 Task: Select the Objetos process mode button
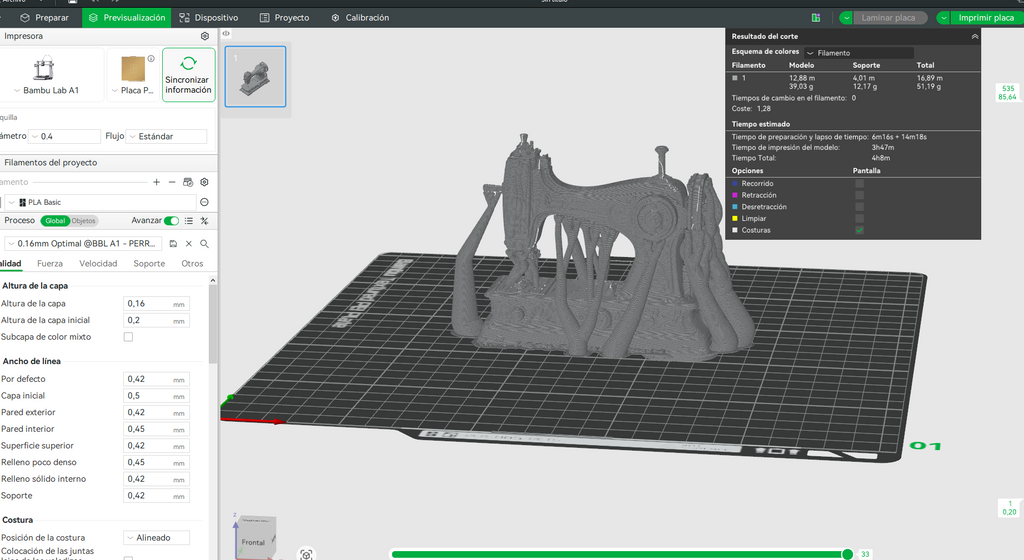pyautogui.click(x=84, y=221)
